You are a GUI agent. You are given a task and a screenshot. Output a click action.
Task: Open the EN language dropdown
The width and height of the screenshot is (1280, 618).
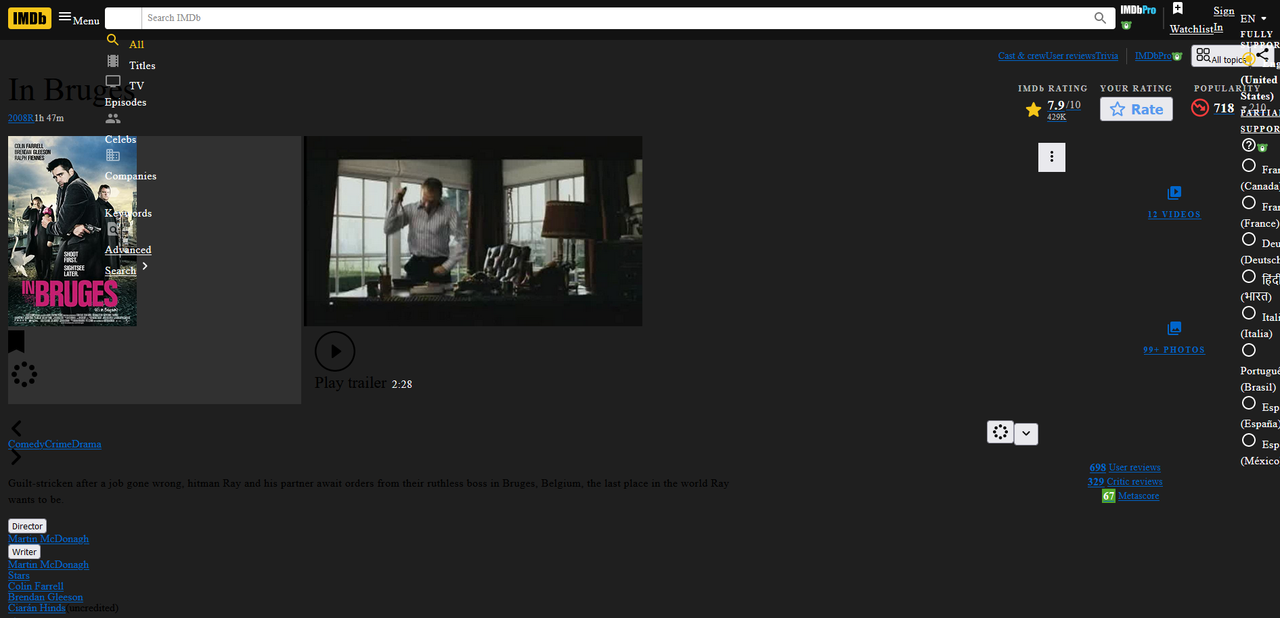1254,18
